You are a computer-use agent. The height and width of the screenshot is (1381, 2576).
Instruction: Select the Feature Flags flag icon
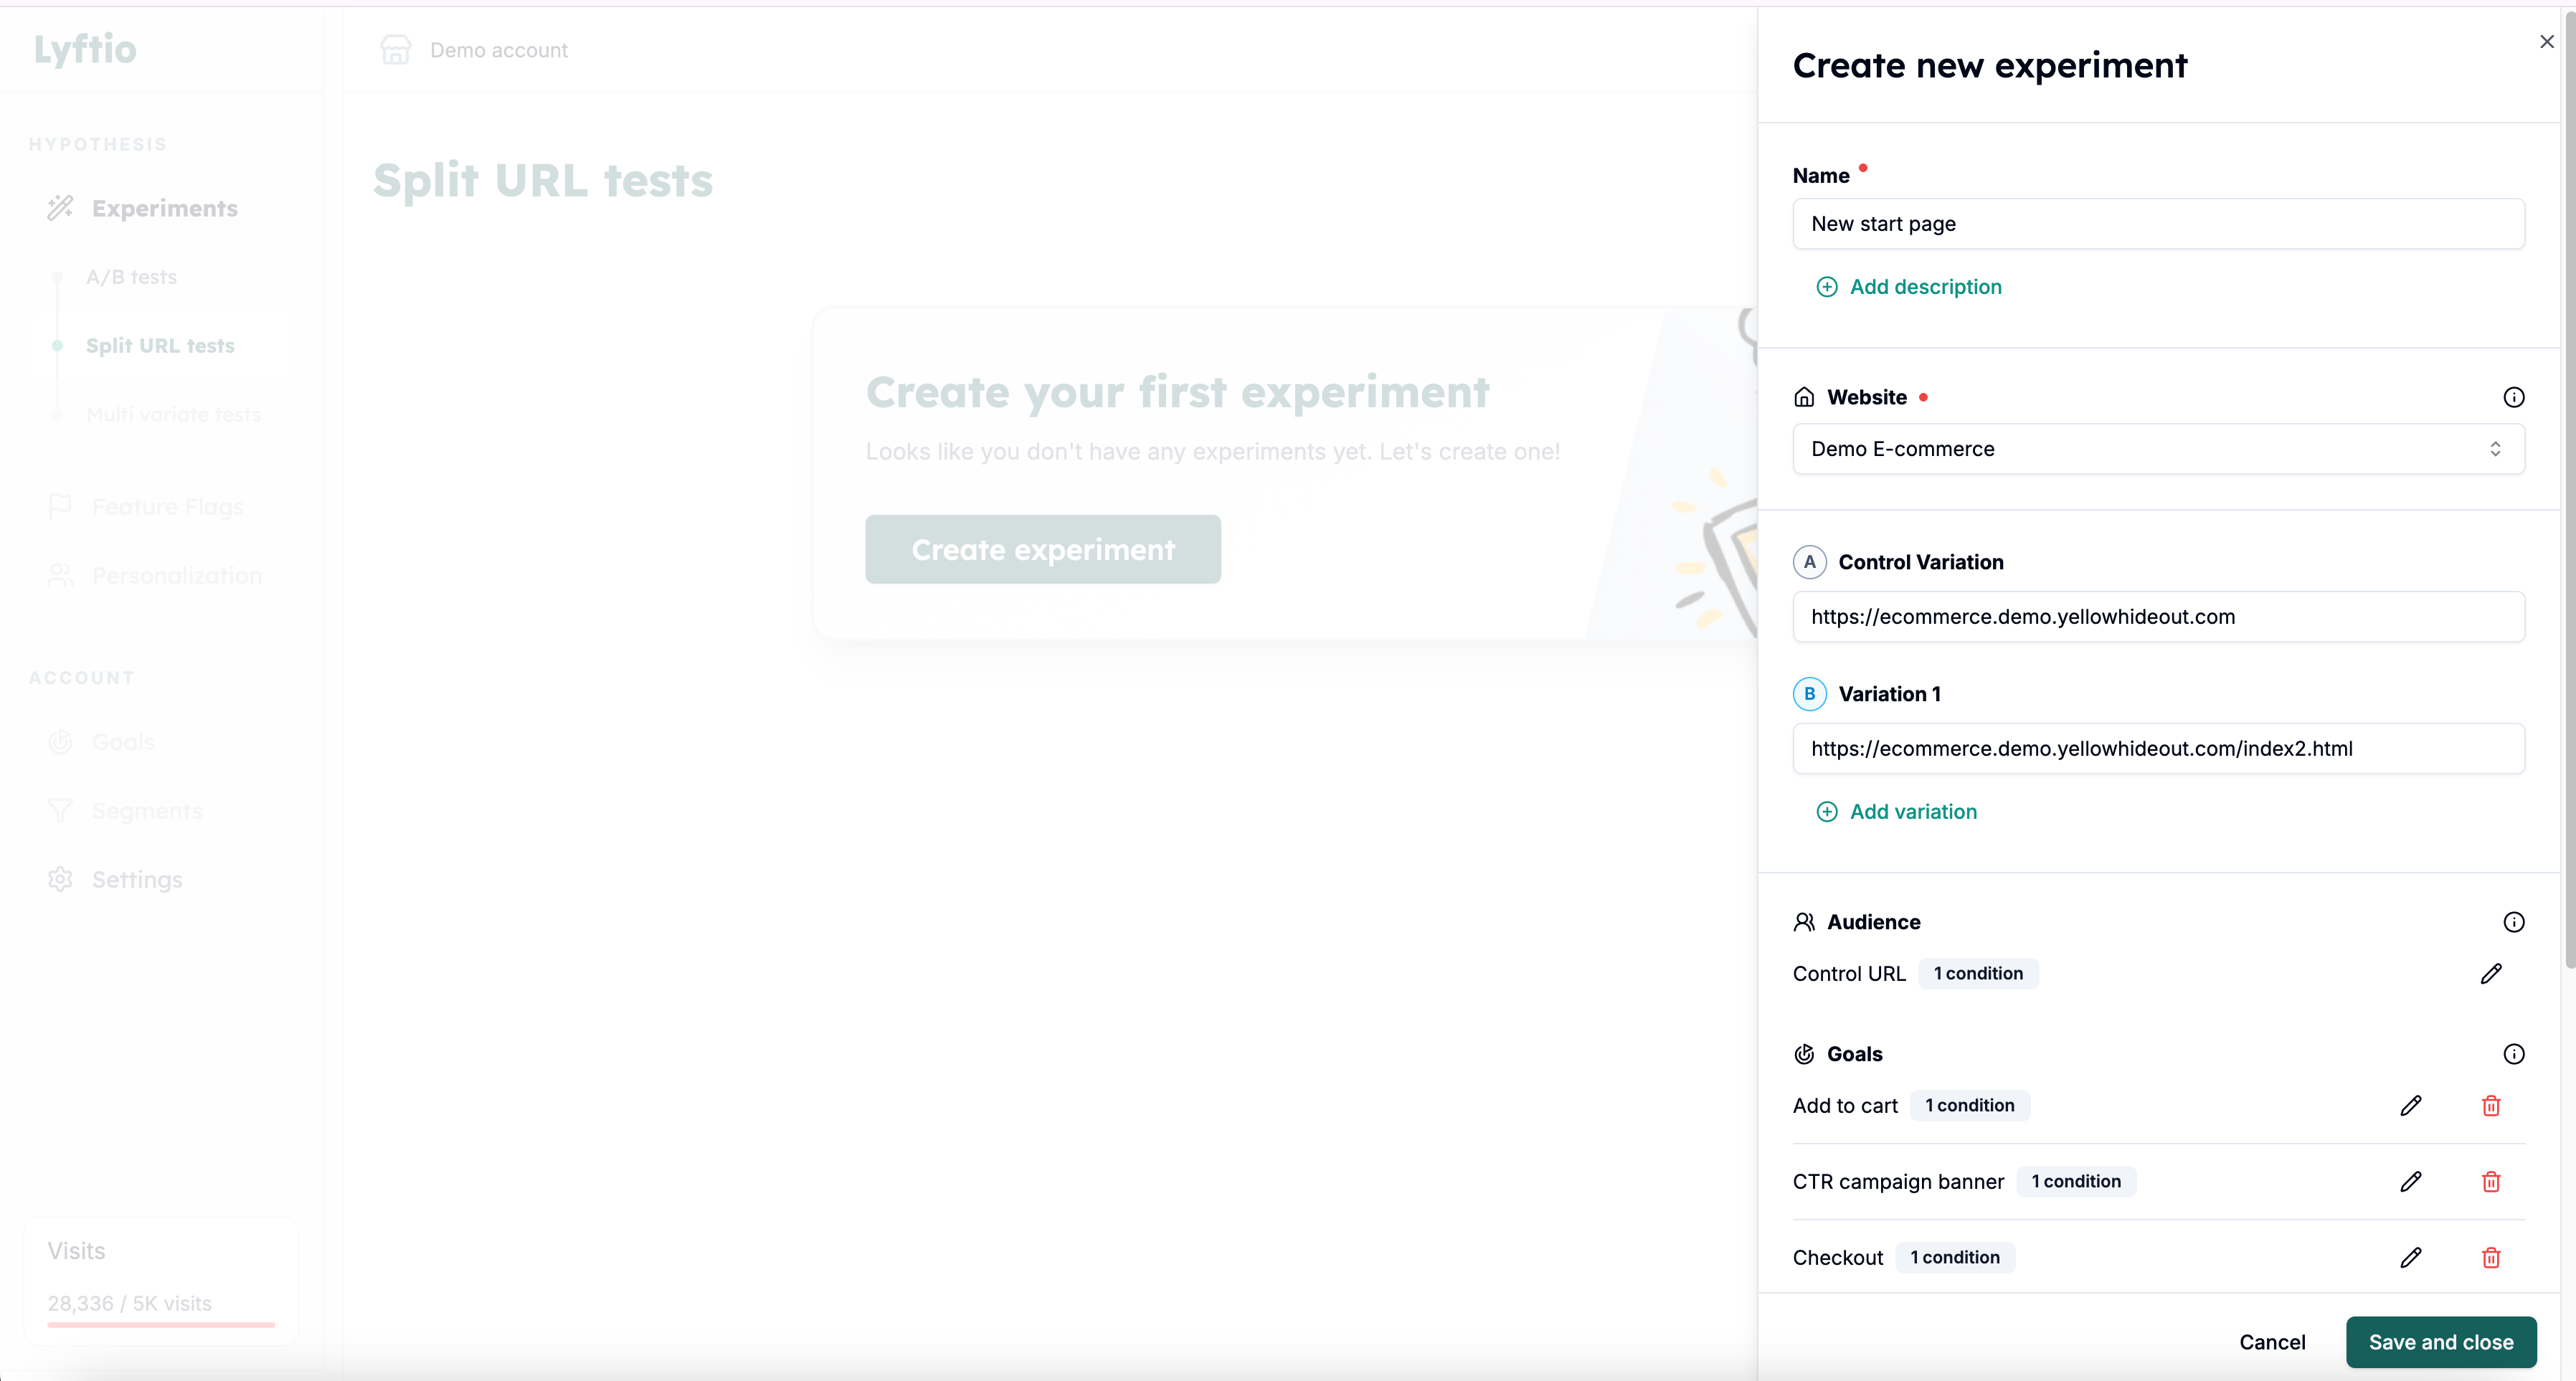click(x=61, y=506)
